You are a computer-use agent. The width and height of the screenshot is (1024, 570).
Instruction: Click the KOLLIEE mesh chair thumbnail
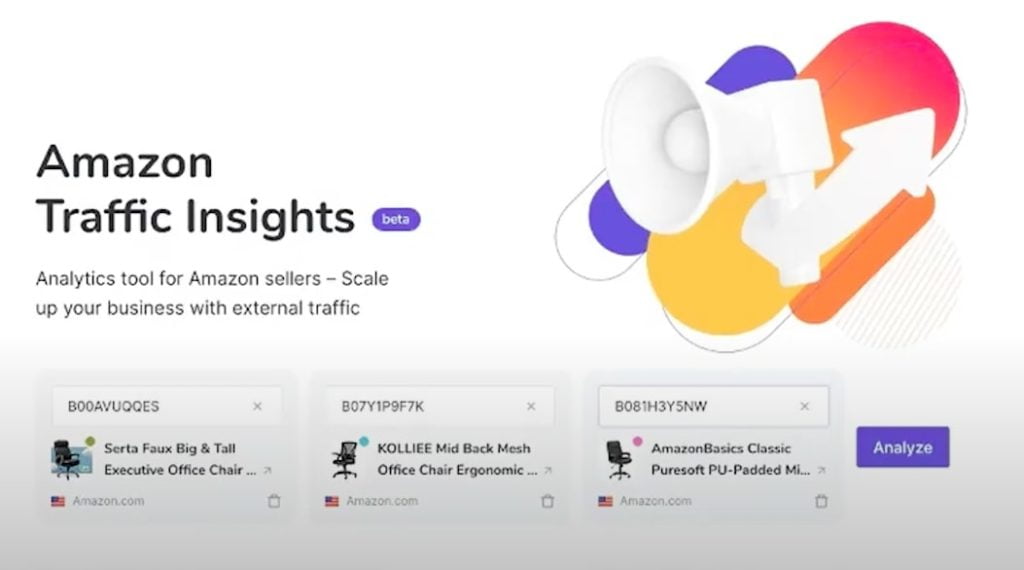pyautogui.click(x=345, y=460)
